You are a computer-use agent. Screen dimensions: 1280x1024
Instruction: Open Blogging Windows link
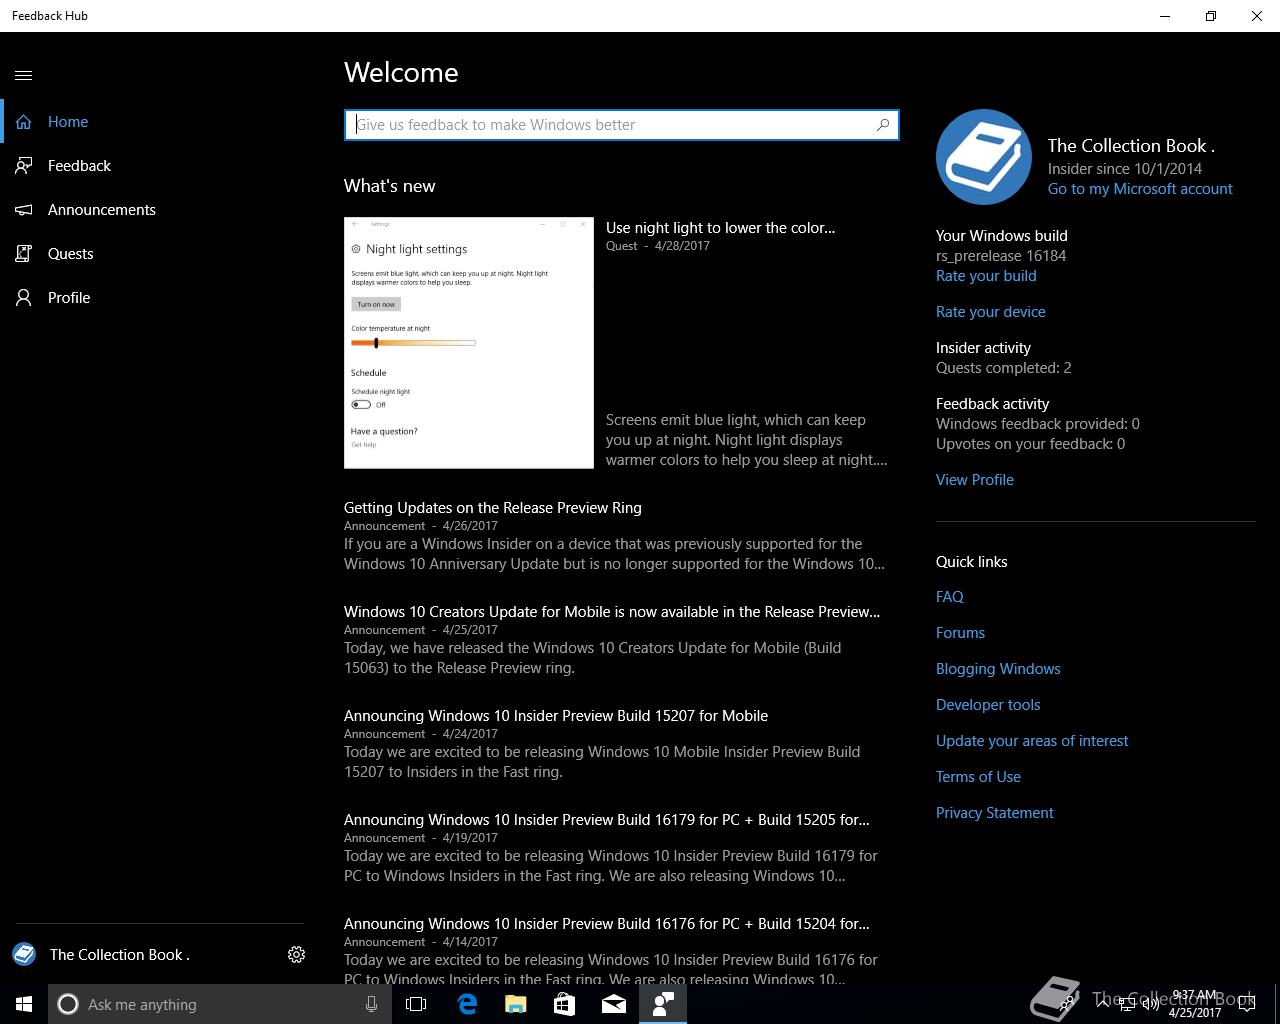click(x=998, y=669)
